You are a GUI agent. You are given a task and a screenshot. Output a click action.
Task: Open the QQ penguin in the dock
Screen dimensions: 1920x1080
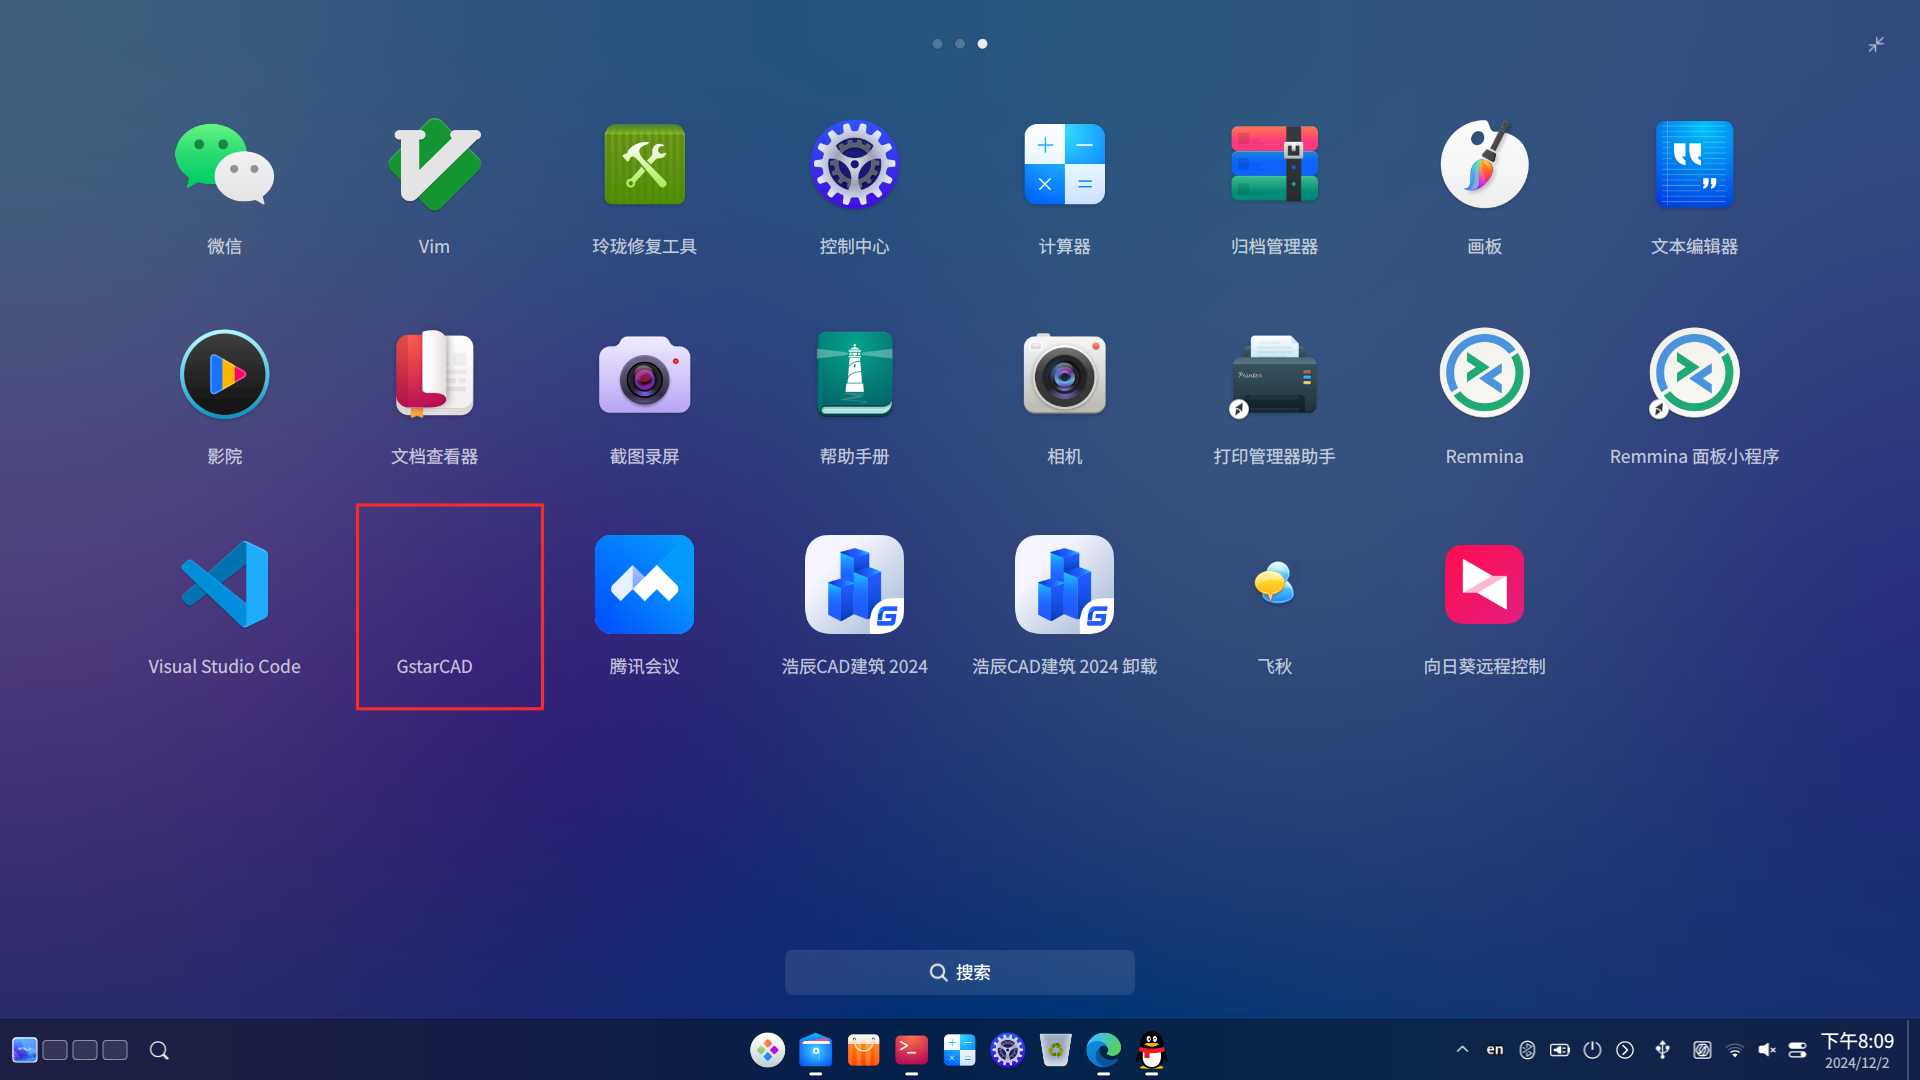tap(1152, 1051)
